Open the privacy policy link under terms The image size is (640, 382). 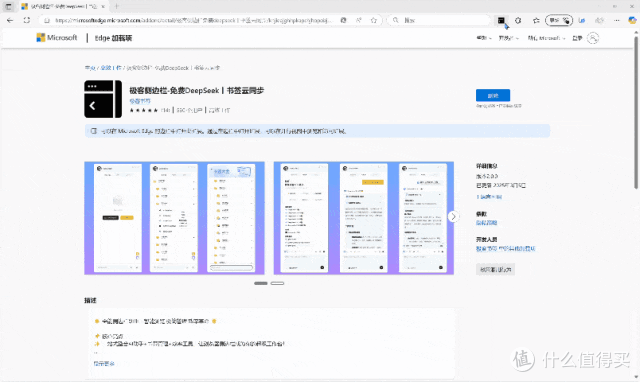click(x=486, y=223)
